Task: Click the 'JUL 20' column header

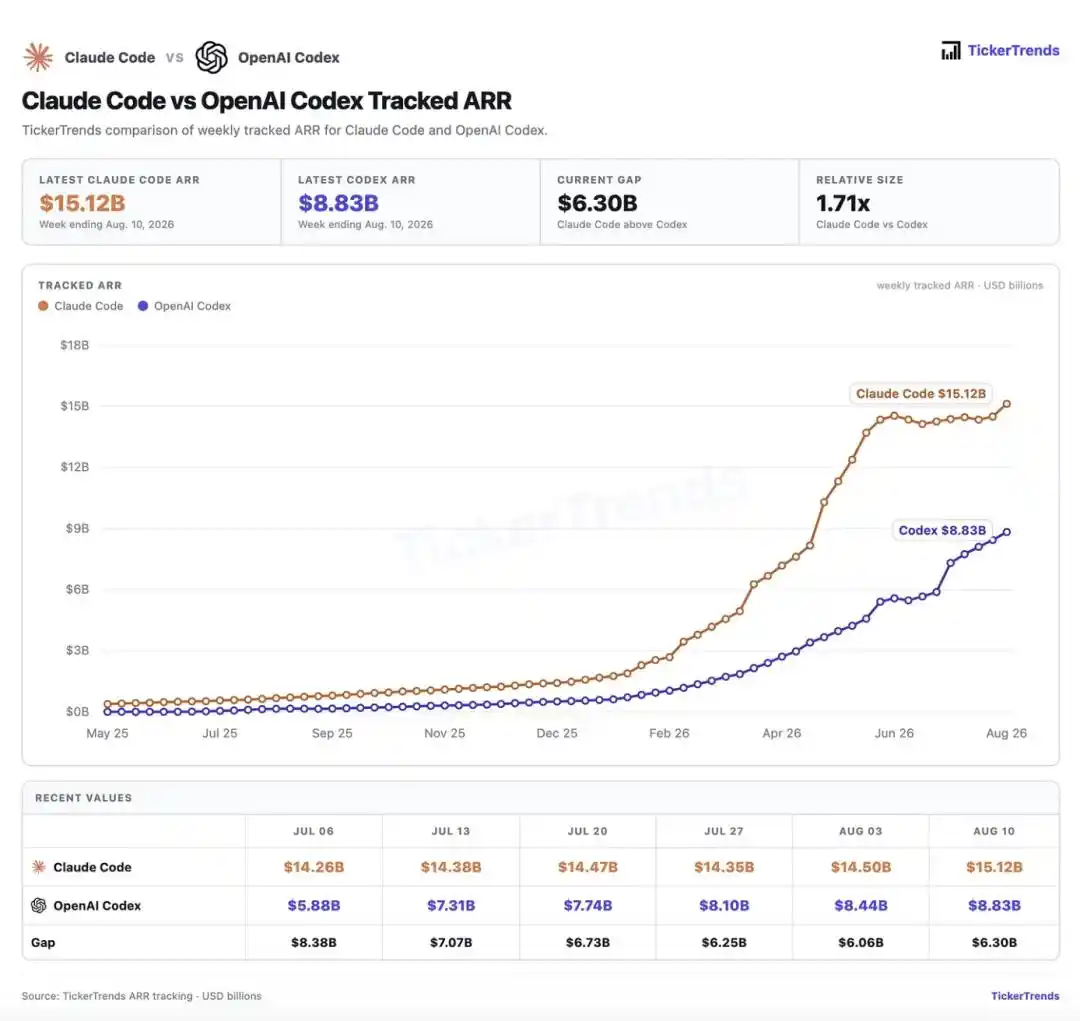Action: pyautogui.click(x=588, y=831)
